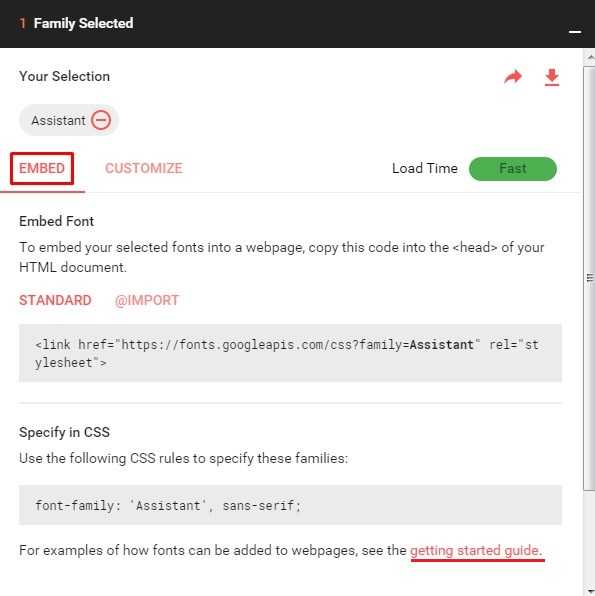This screenshot has width=595, height=596.
Task: Click the Embed Font heading
Action: 56,221
